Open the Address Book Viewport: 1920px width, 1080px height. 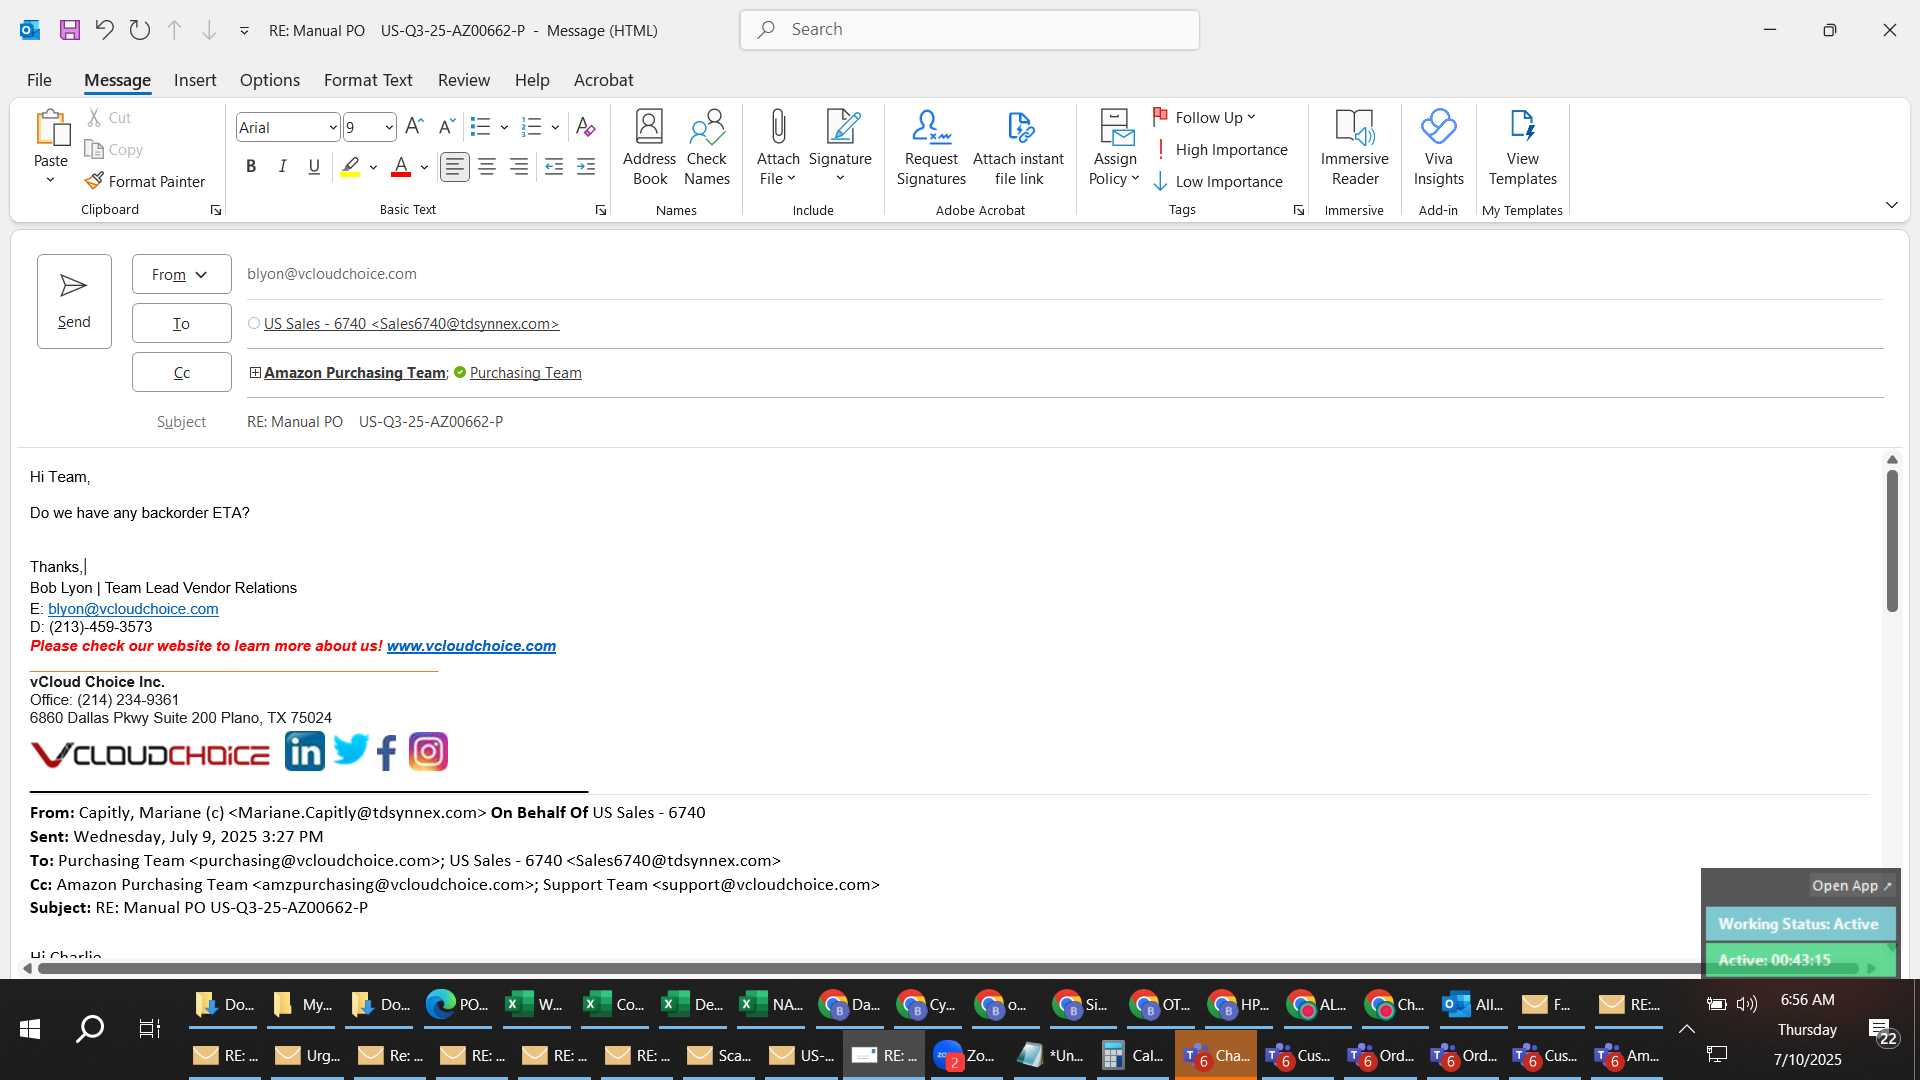point(650,147)
